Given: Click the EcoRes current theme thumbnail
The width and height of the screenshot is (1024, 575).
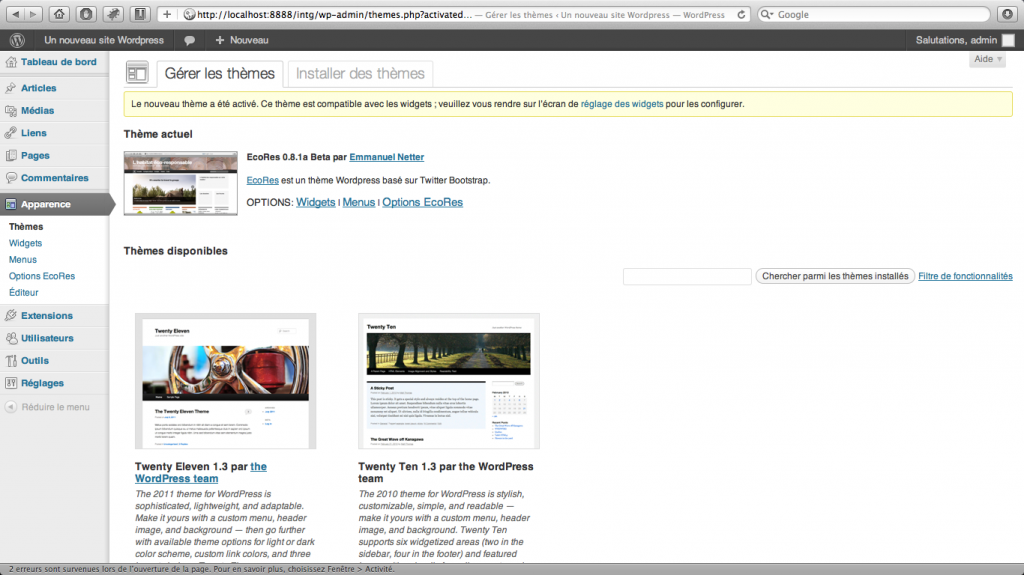Looking at the screenshot, I should [x=181, y=184].
